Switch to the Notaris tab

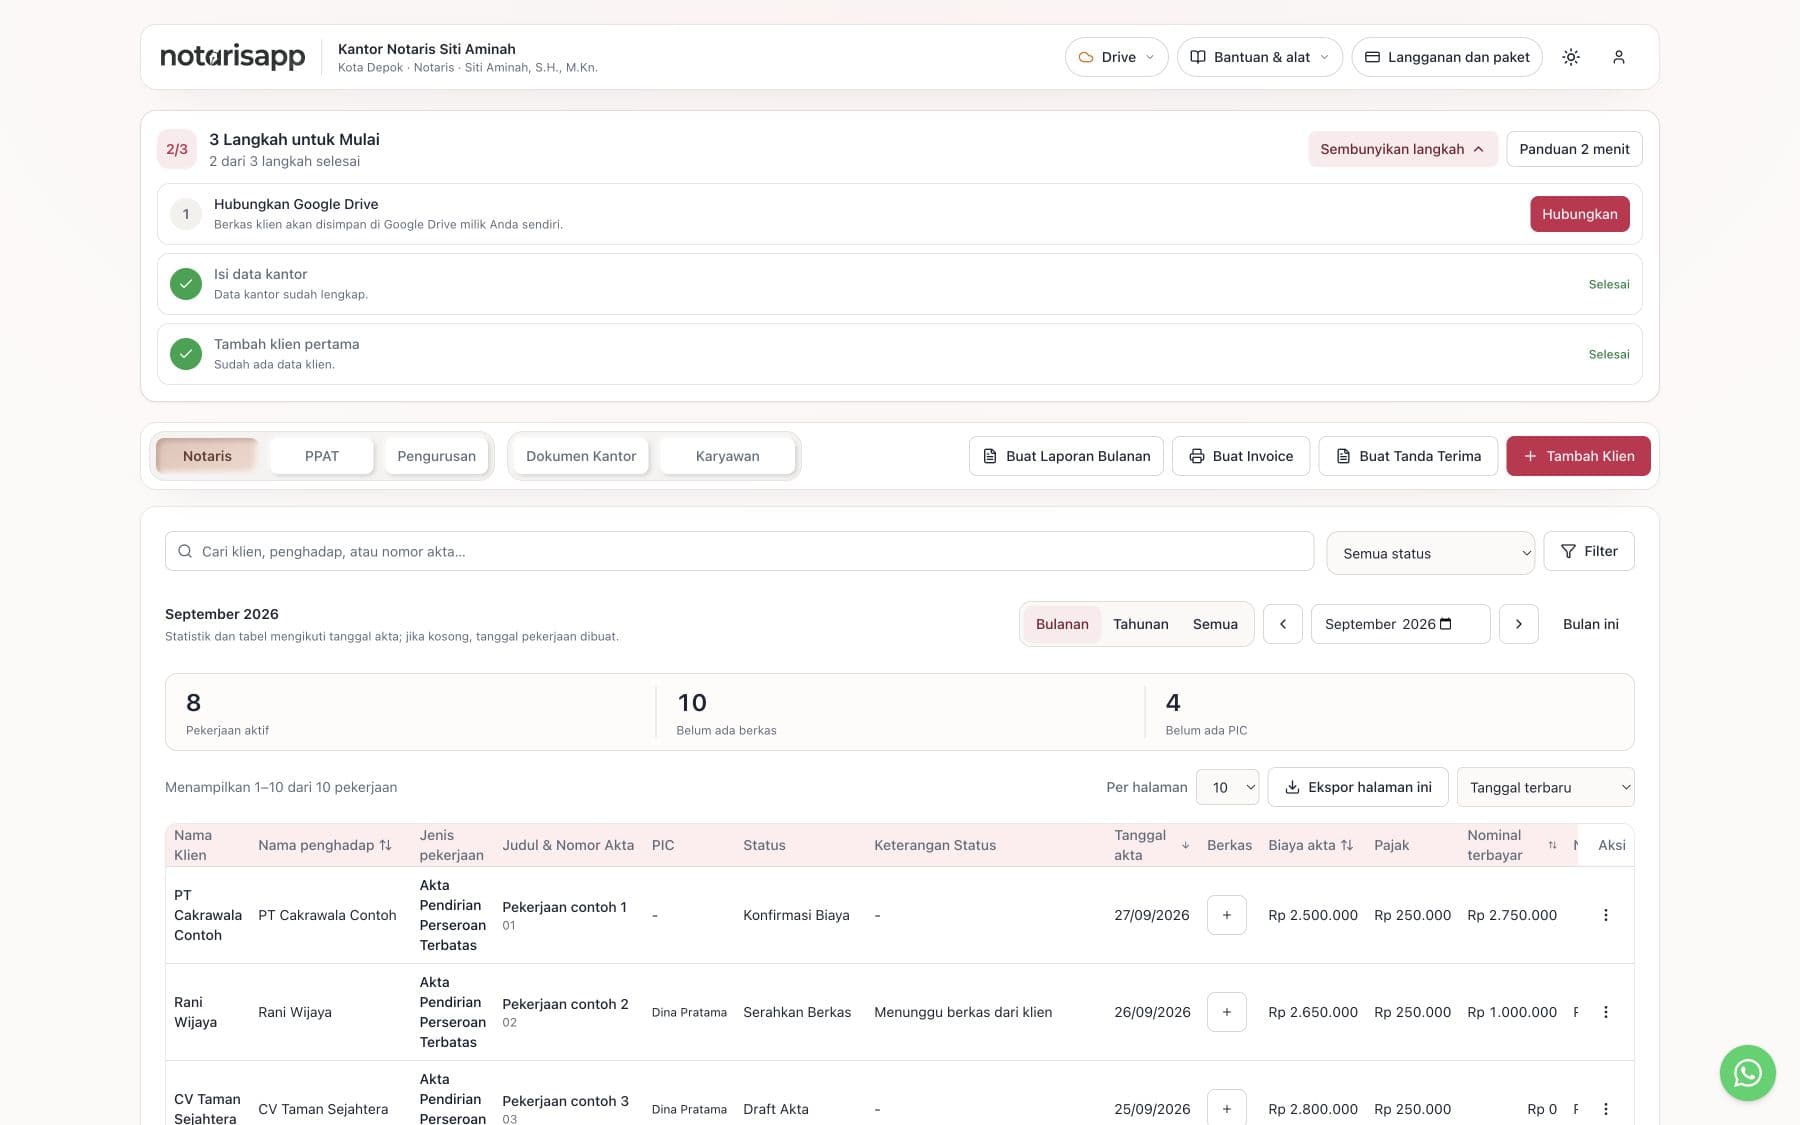[x=207, y=456]
